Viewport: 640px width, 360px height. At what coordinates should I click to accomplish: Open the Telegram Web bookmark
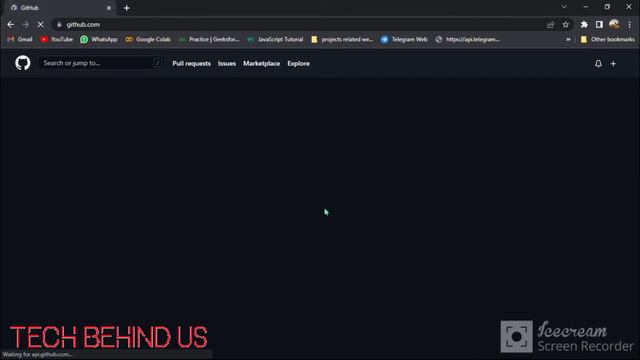[404, 39]
